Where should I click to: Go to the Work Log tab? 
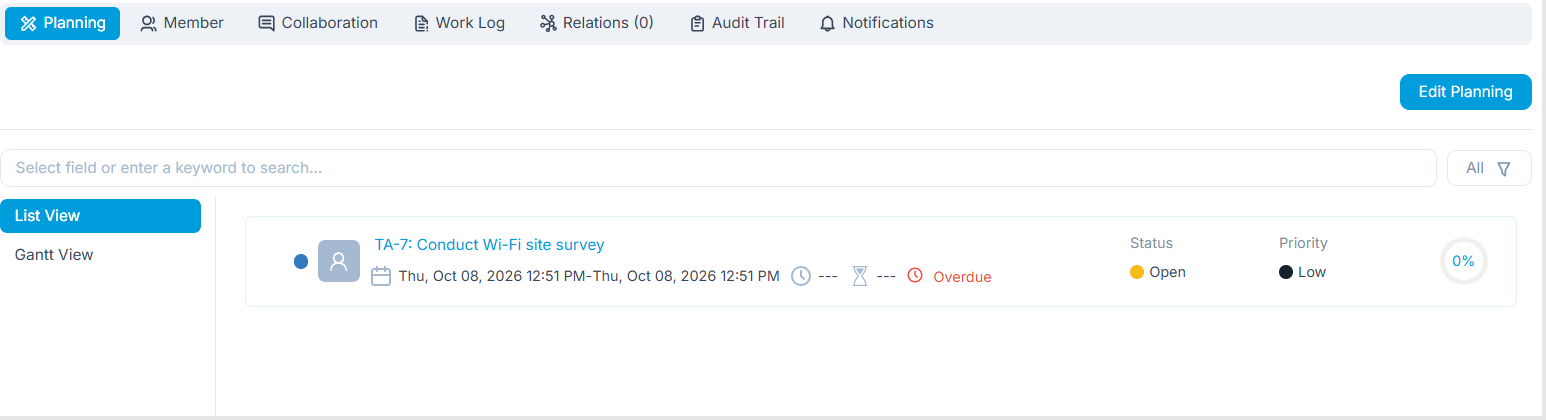click(460, 23)
